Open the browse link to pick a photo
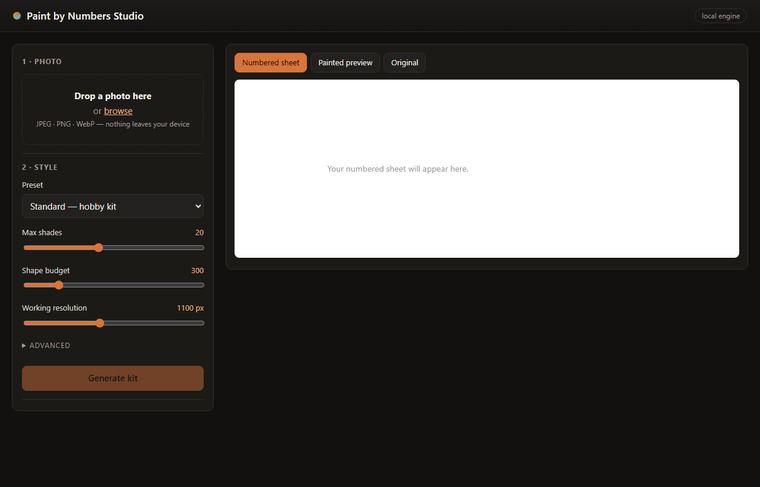The height and width of the screenshot is (487, 760). 118,111
